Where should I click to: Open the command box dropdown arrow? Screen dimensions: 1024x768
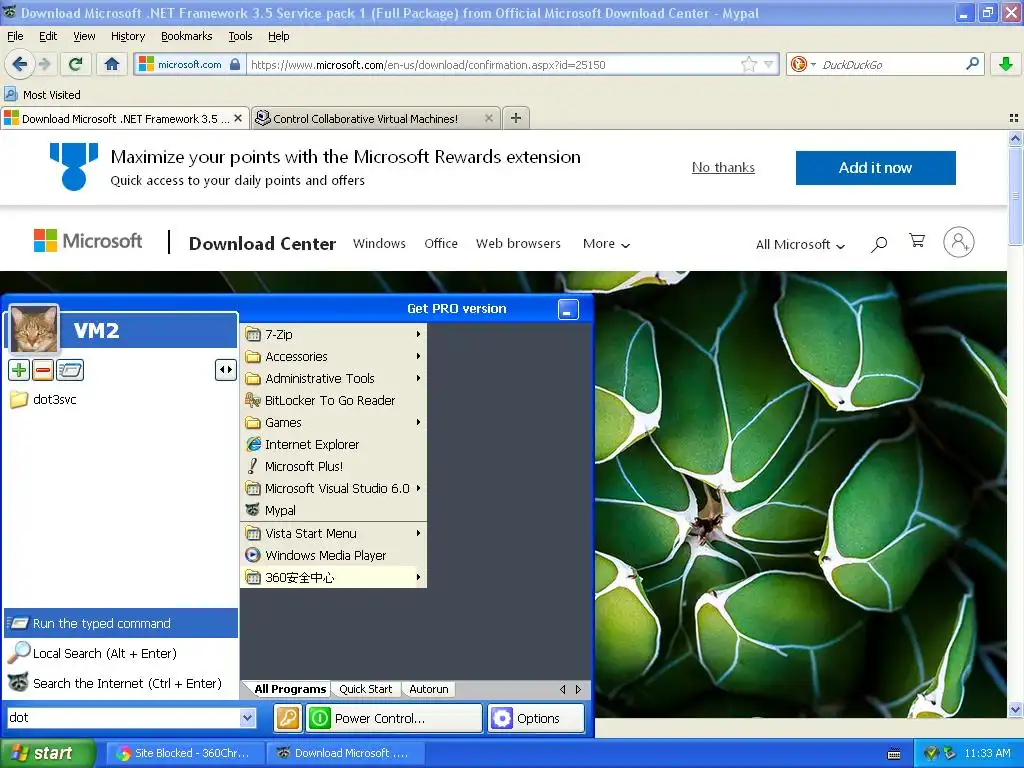coord(247,718)
